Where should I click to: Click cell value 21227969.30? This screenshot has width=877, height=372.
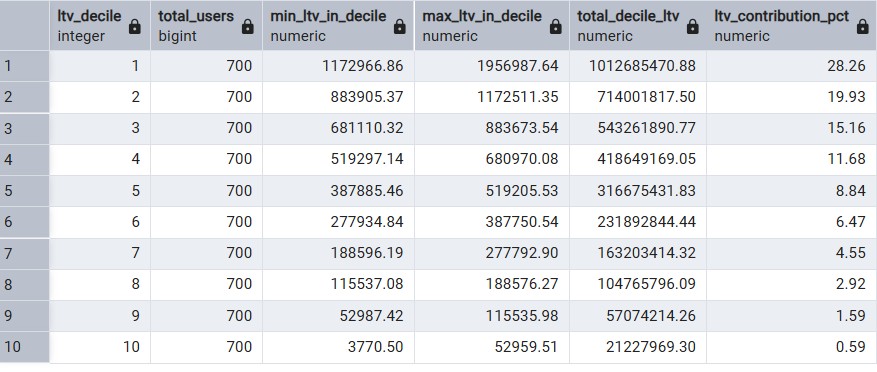pos(651,347)
